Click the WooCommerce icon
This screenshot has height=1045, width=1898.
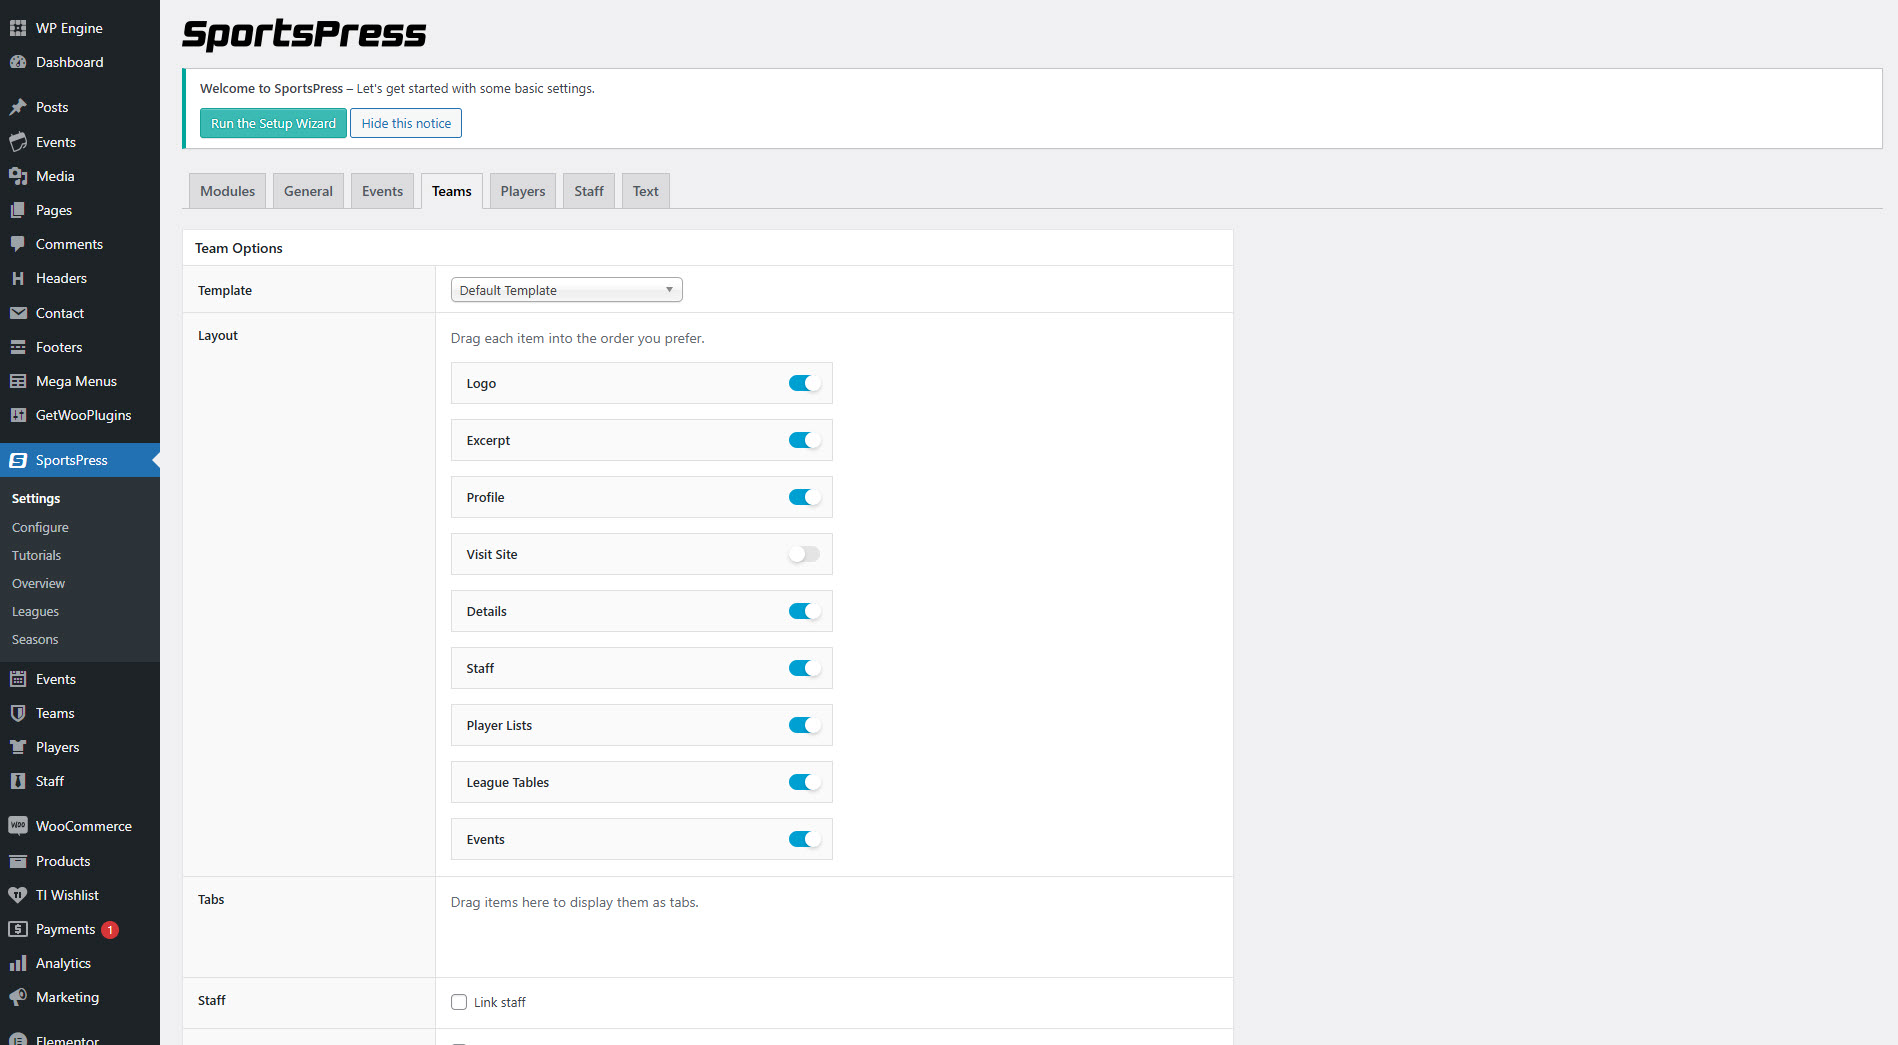pyautogui.click(x=18, y=826)
